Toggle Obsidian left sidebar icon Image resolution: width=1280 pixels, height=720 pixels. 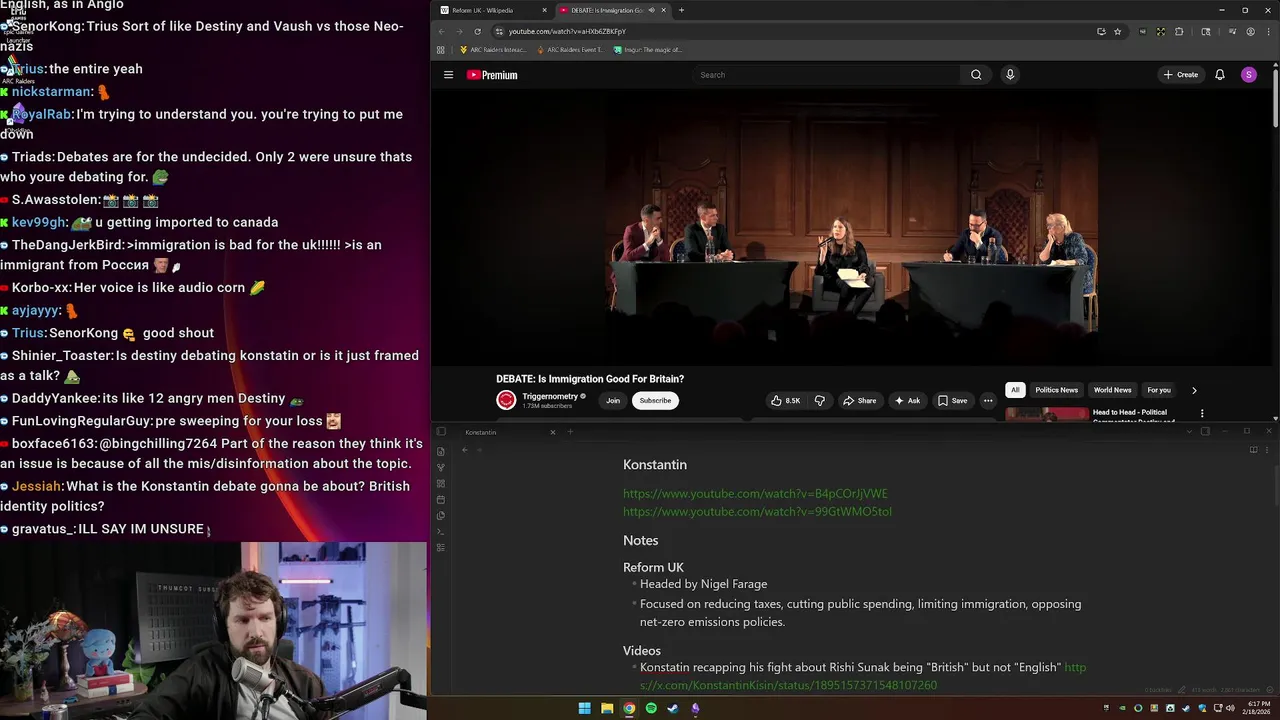tap(441, 432)
